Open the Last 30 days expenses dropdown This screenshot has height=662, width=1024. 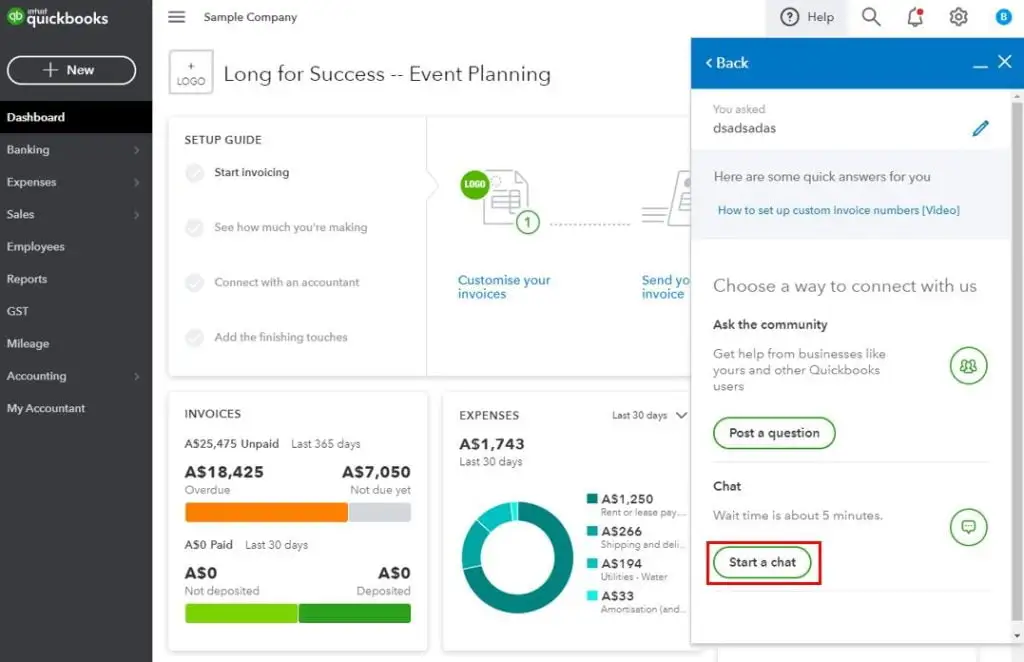click(650, 415)
